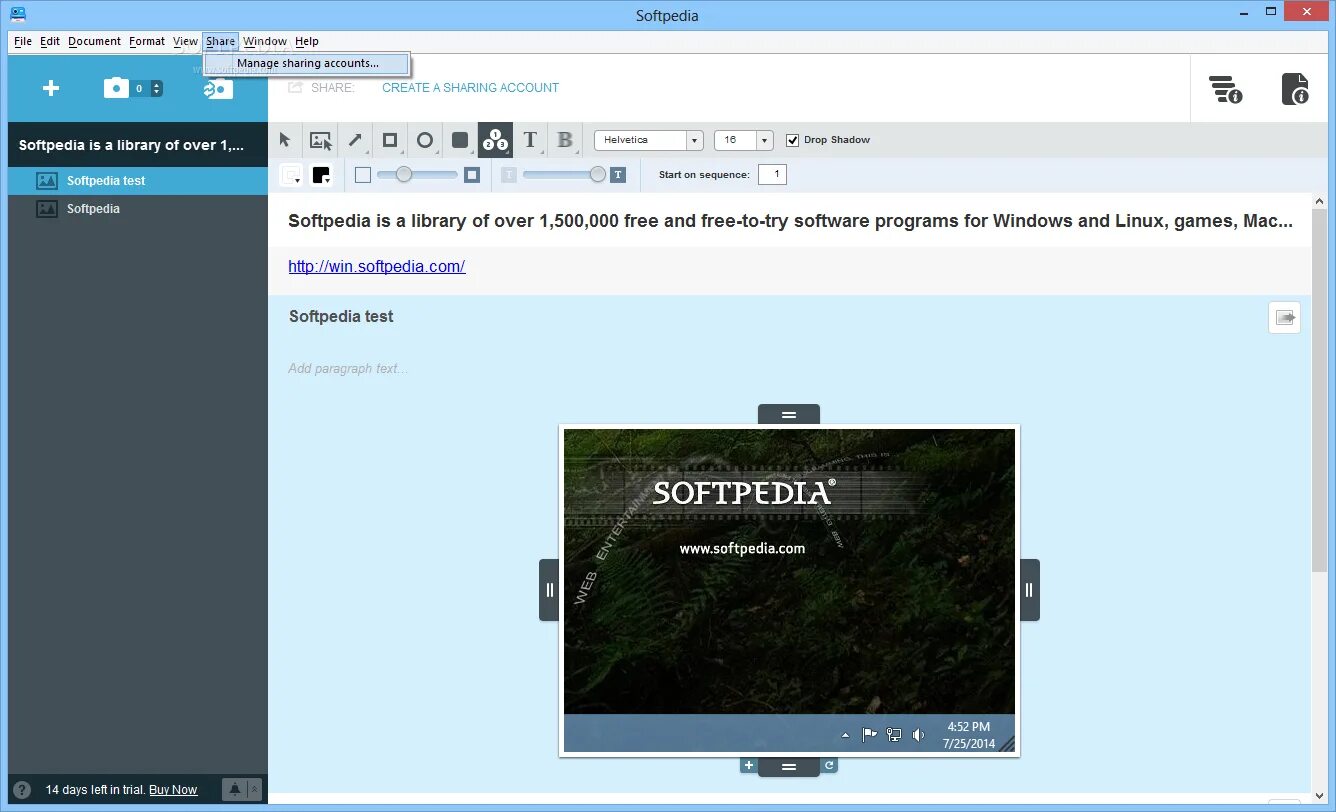Expand chevron beside the bell icon
This screenshot has width=1336, height=812.
pyautogui.click(x=254, y=790)
